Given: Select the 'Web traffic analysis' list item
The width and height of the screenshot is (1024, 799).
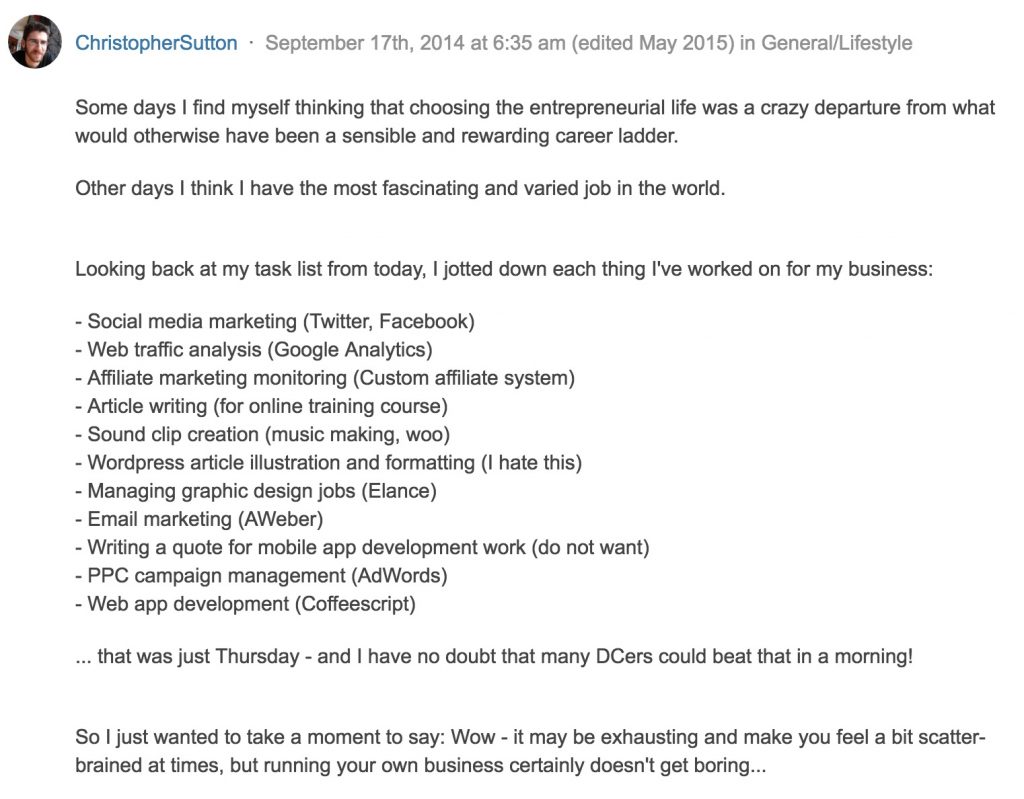Looking at the screenshot, I should click(254, 350).
